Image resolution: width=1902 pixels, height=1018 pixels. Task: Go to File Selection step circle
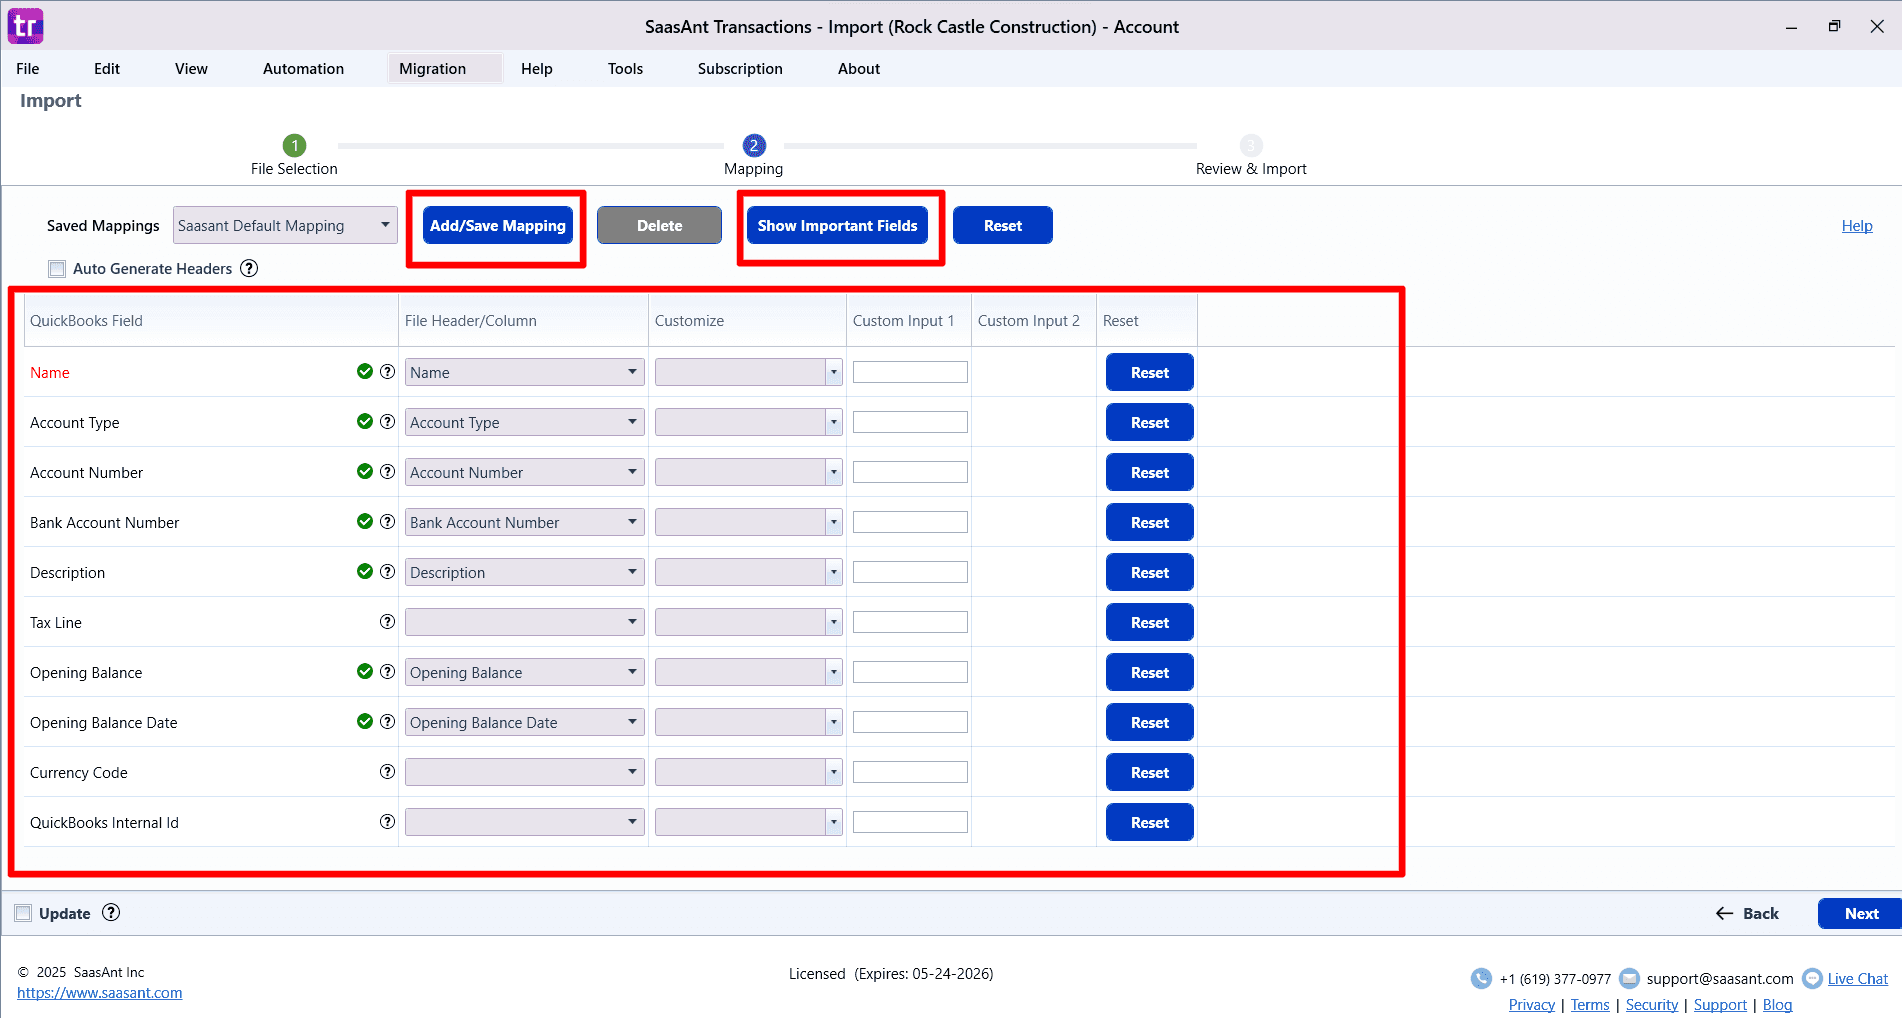point(294,146)
